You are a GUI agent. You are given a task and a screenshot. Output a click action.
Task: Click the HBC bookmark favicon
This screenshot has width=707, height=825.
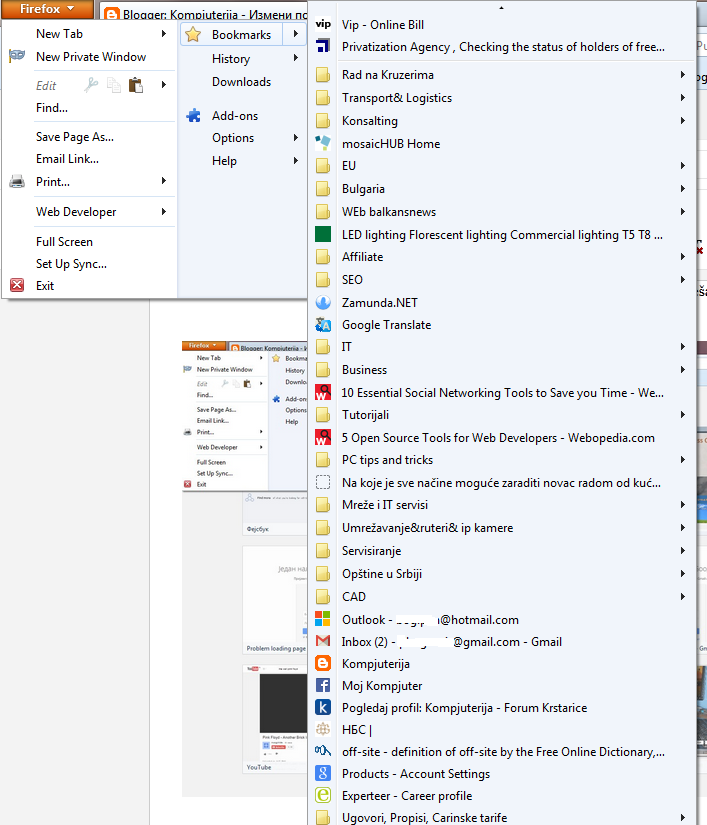point(323,729)
